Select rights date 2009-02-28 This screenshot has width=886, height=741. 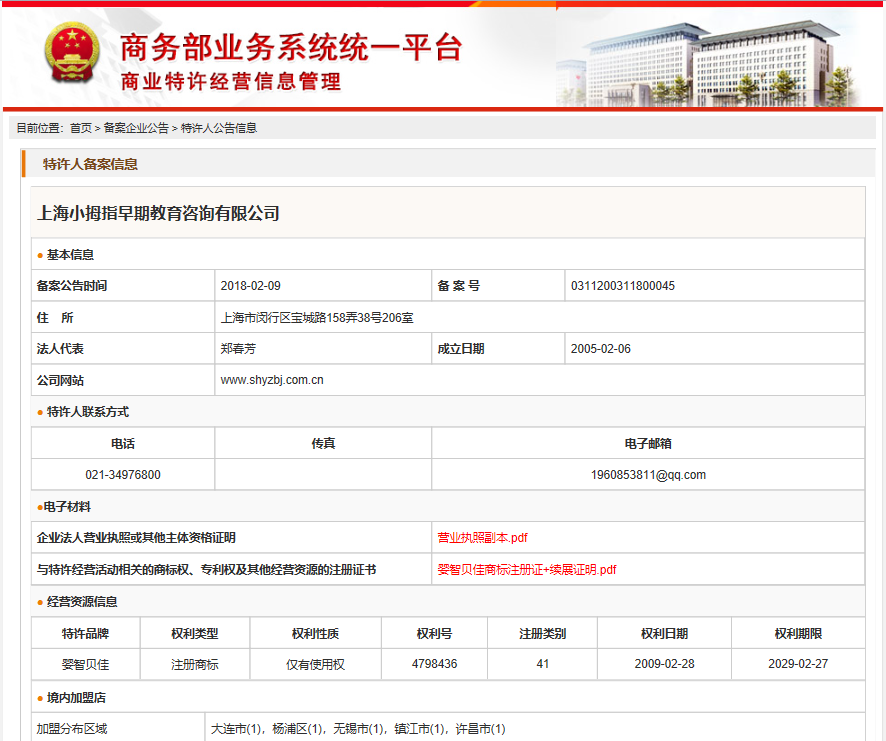664,664
